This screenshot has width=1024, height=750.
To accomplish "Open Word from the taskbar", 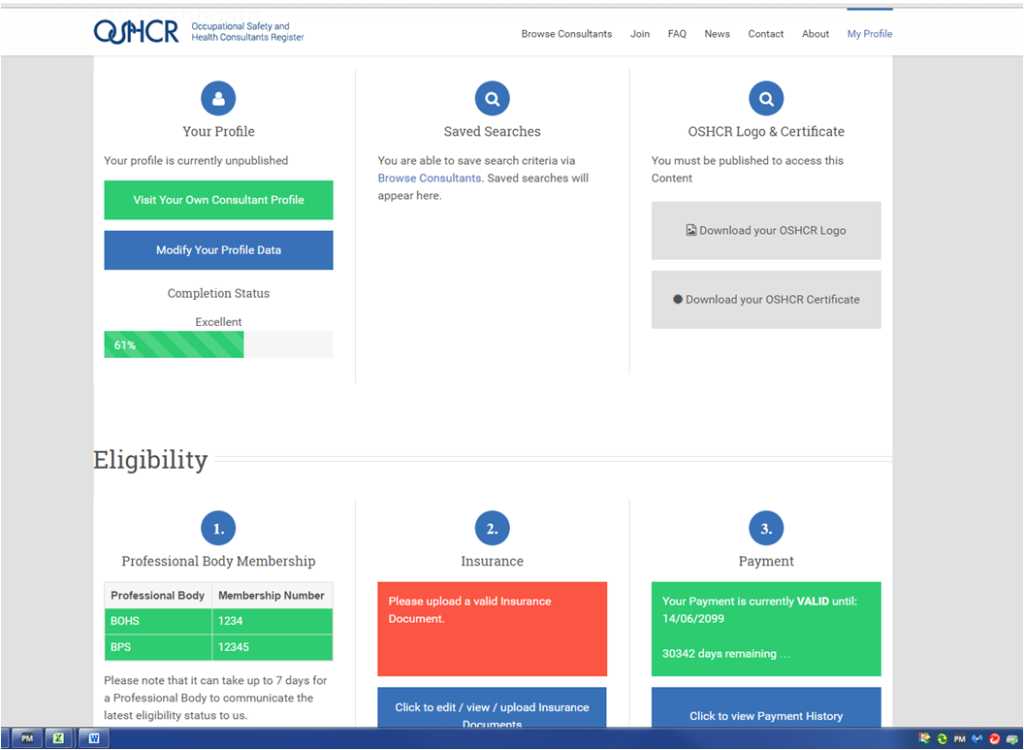I will [x=94, y=739].
